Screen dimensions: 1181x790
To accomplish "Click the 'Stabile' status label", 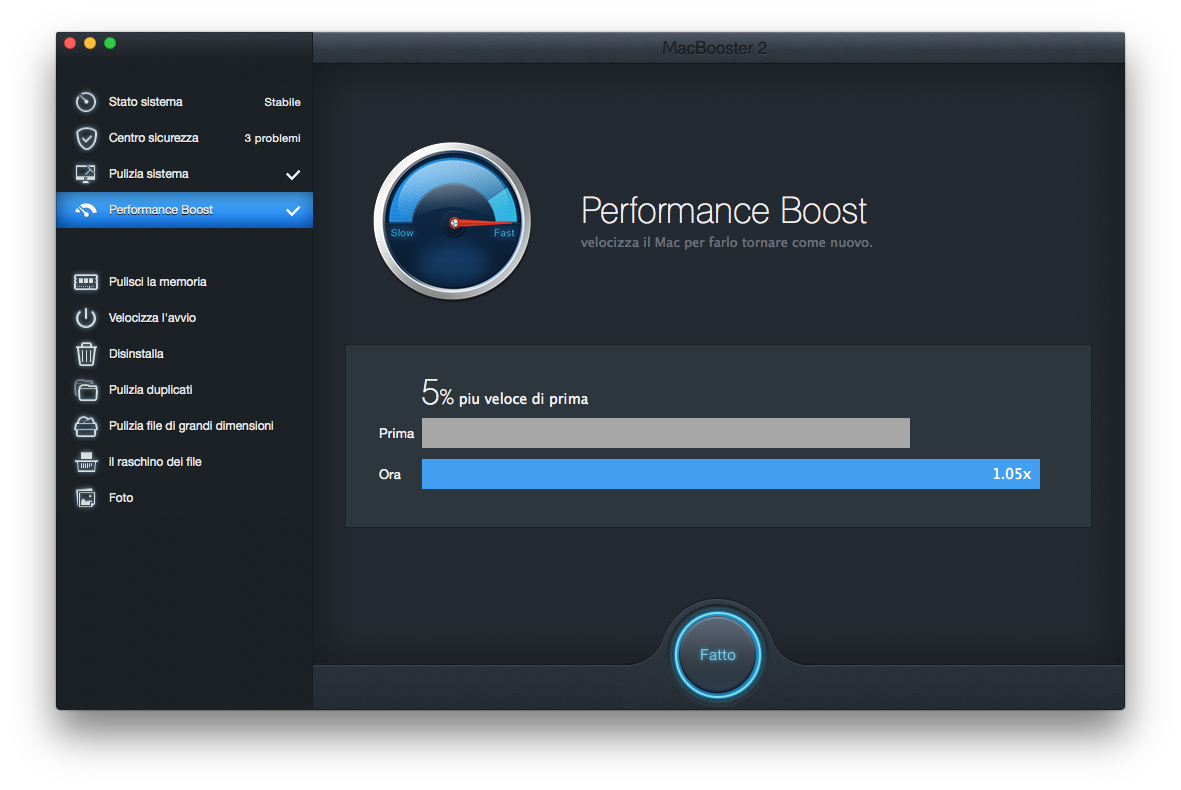I will (282, 102).
